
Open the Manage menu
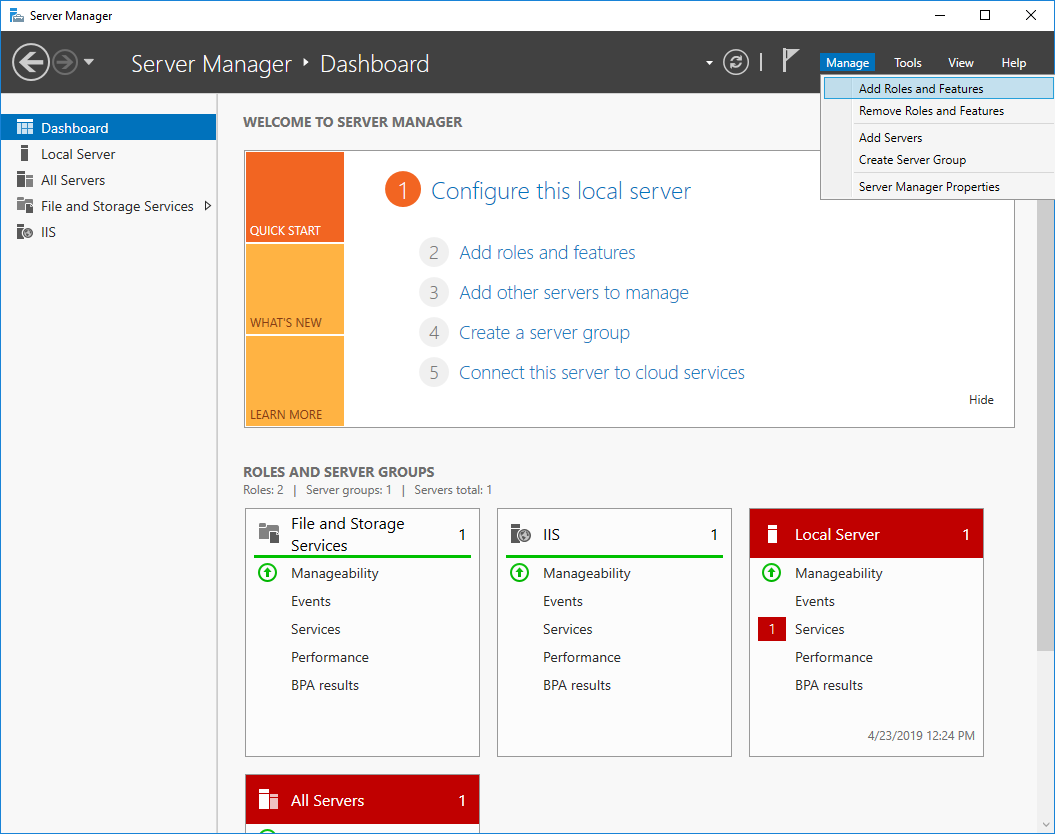pyautogui.click(x=847, y=63)
